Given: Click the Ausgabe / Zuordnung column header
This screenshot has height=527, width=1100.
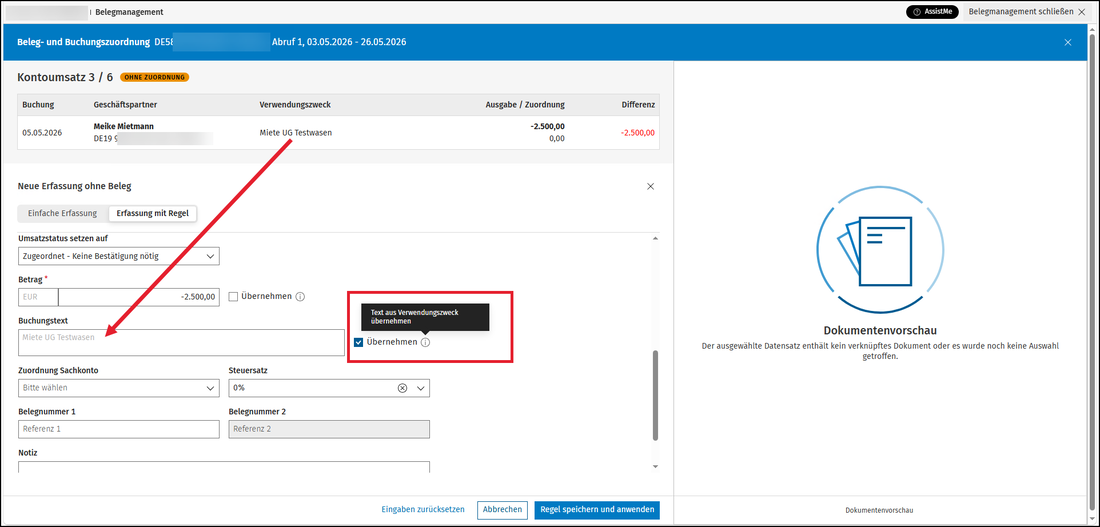Looking at the screenshot, I should (x=525, y=105).
